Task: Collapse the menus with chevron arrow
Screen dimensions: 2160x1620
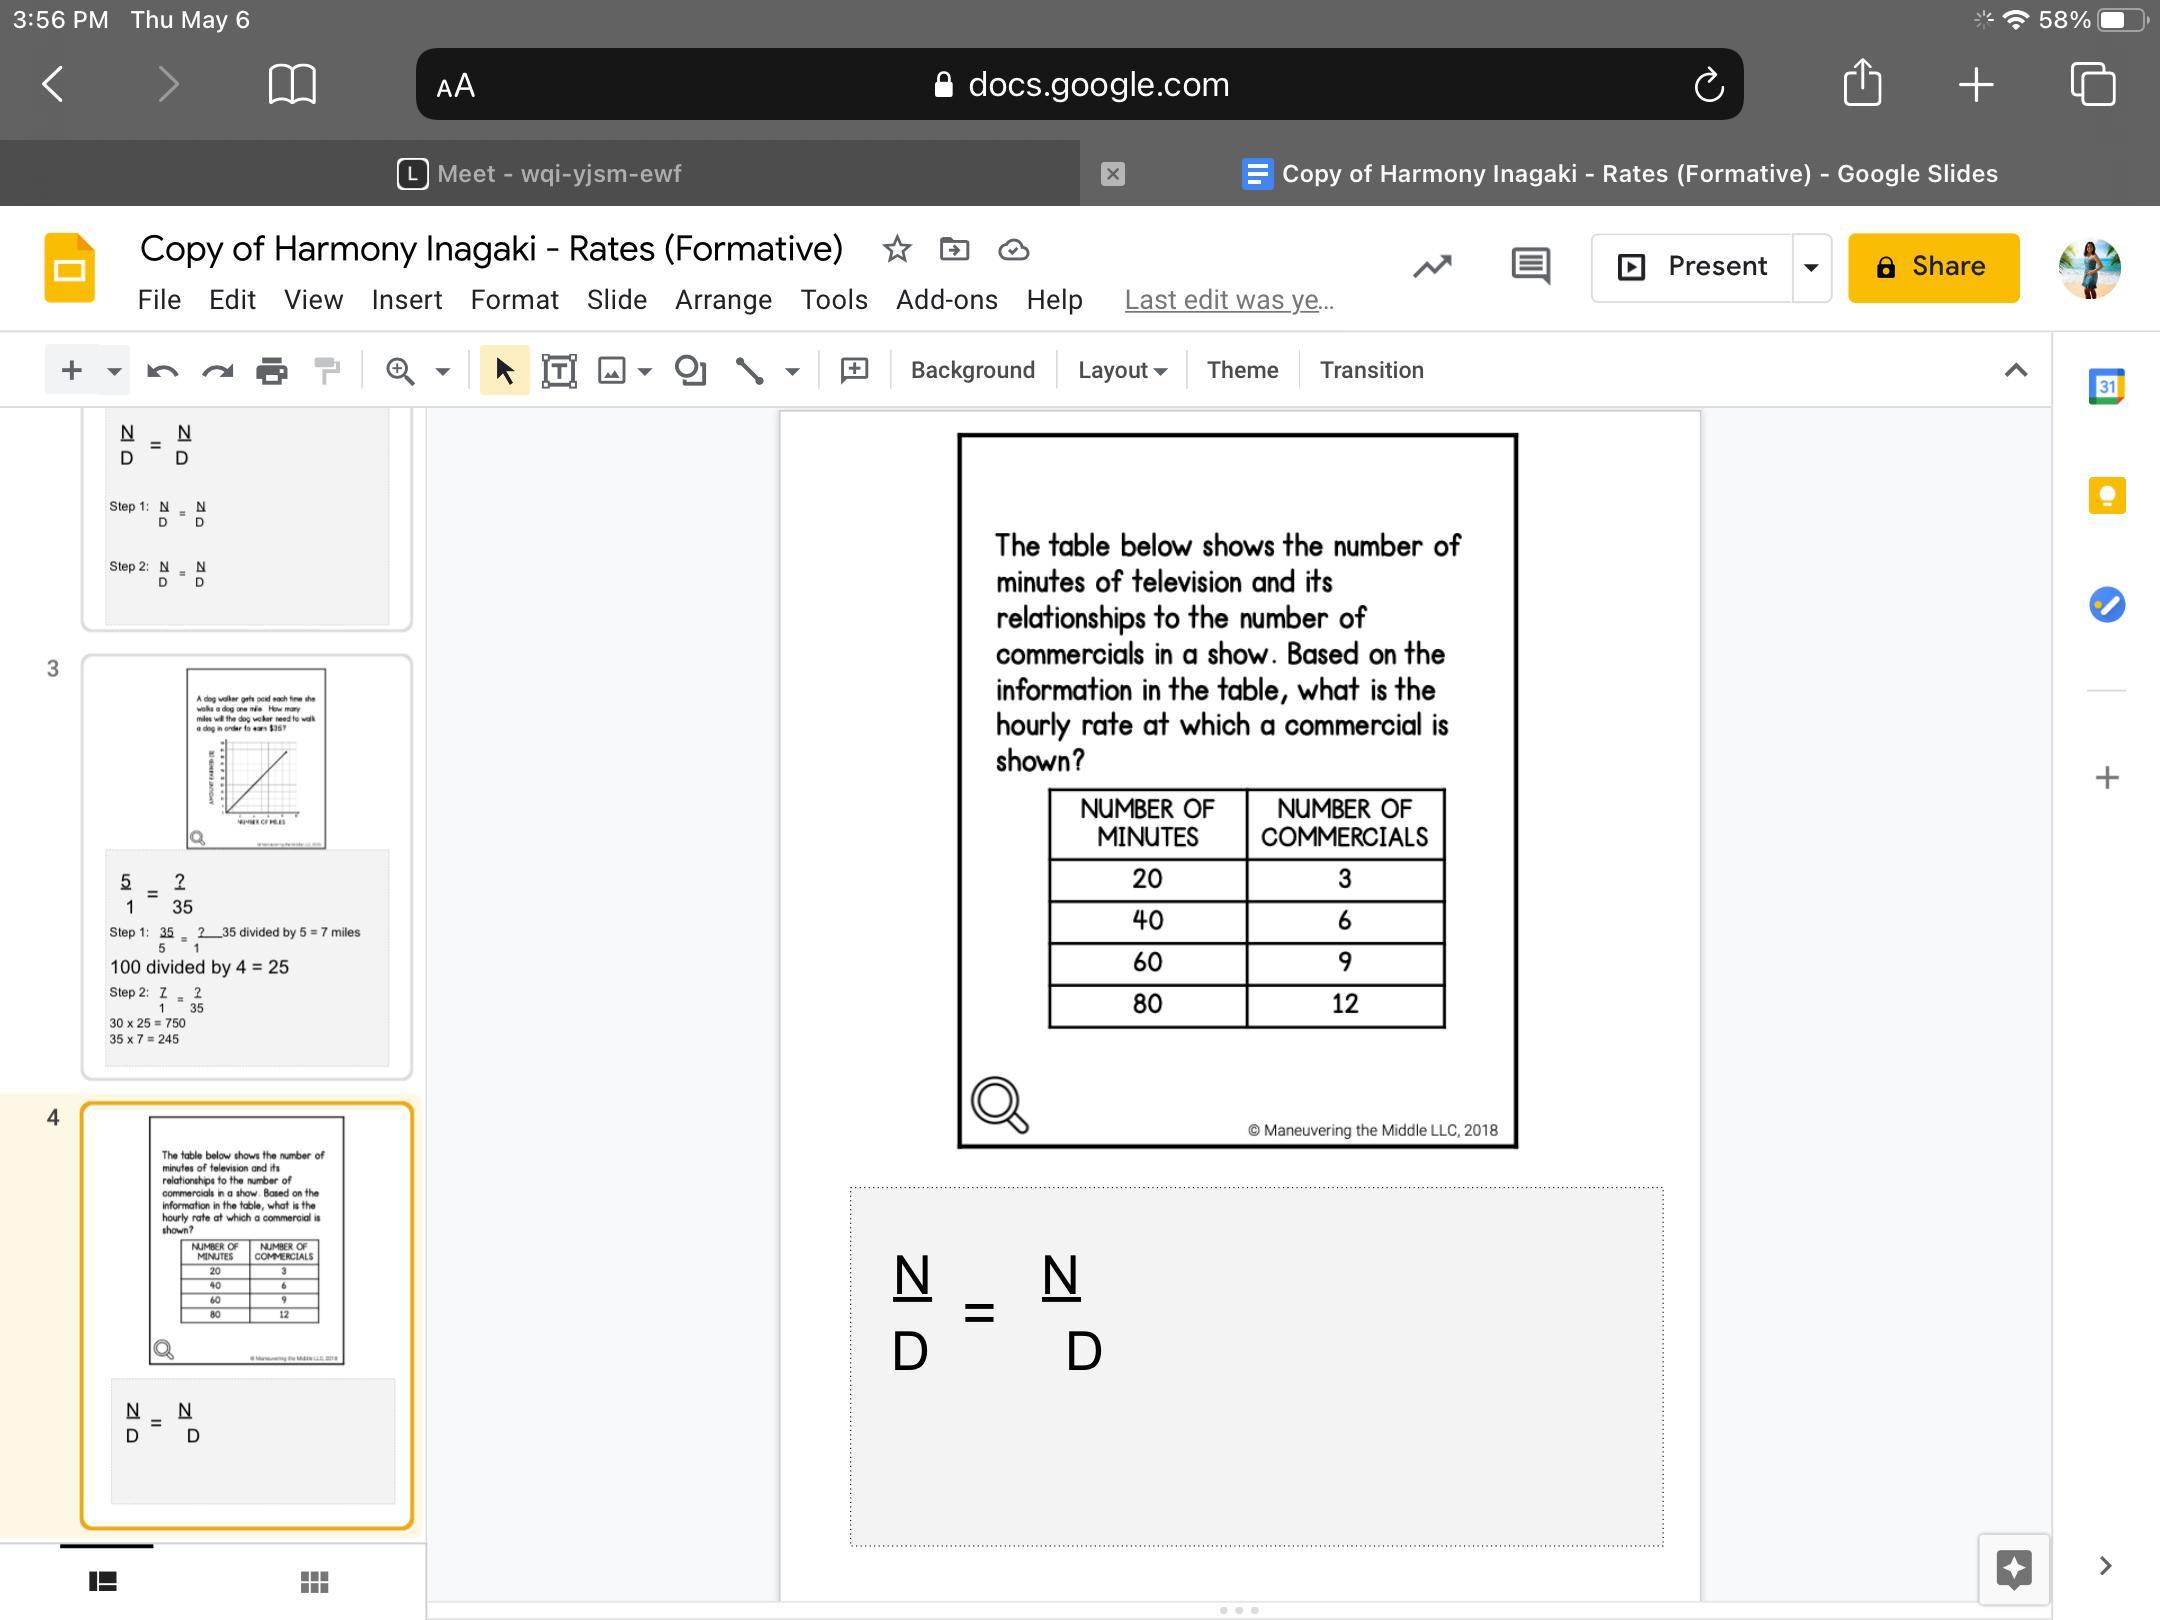Action: (2015, 371)
